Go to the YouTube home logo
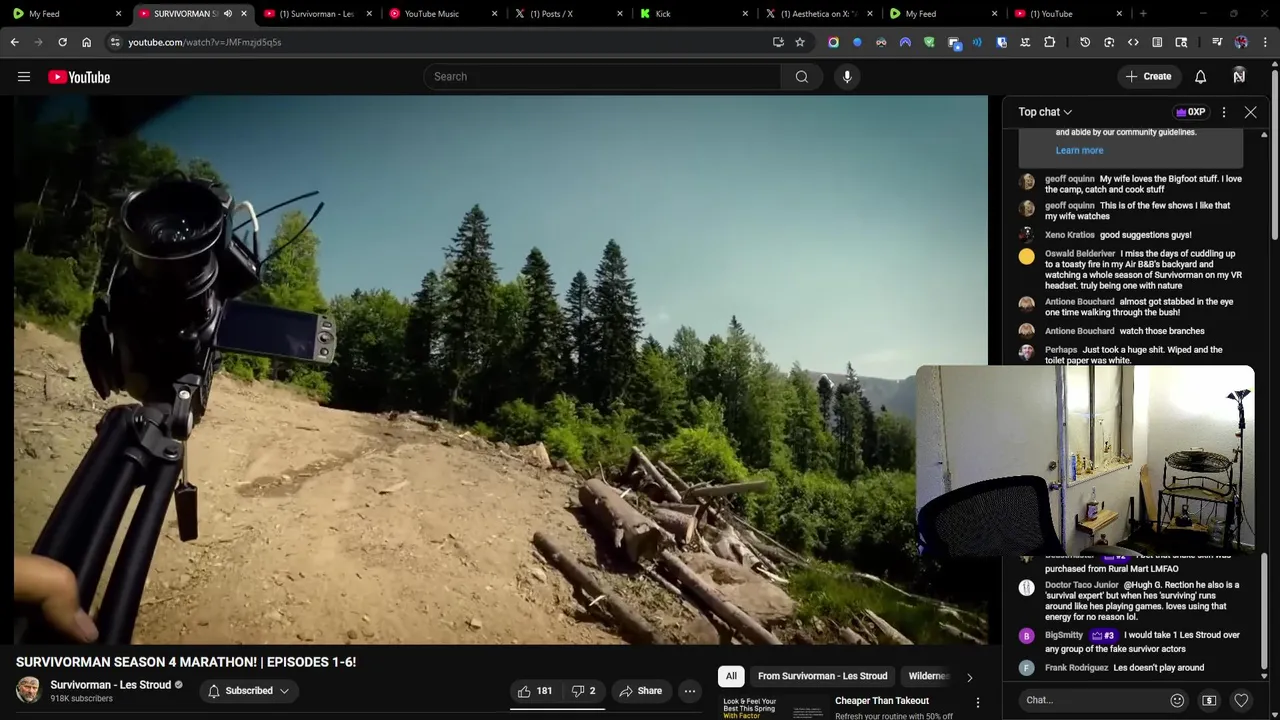This screenshot has width=1280, height=720. coord(79,77)
